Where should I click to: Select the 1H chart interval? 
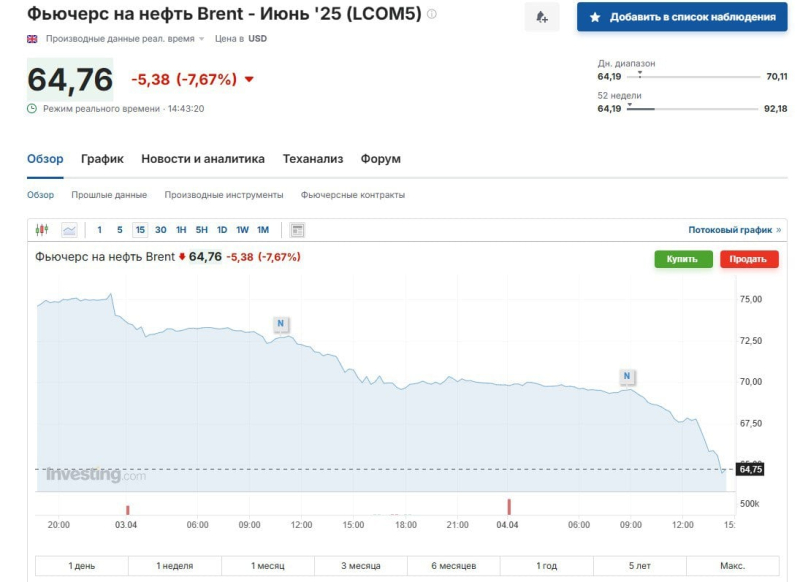[x=181, y=230]
